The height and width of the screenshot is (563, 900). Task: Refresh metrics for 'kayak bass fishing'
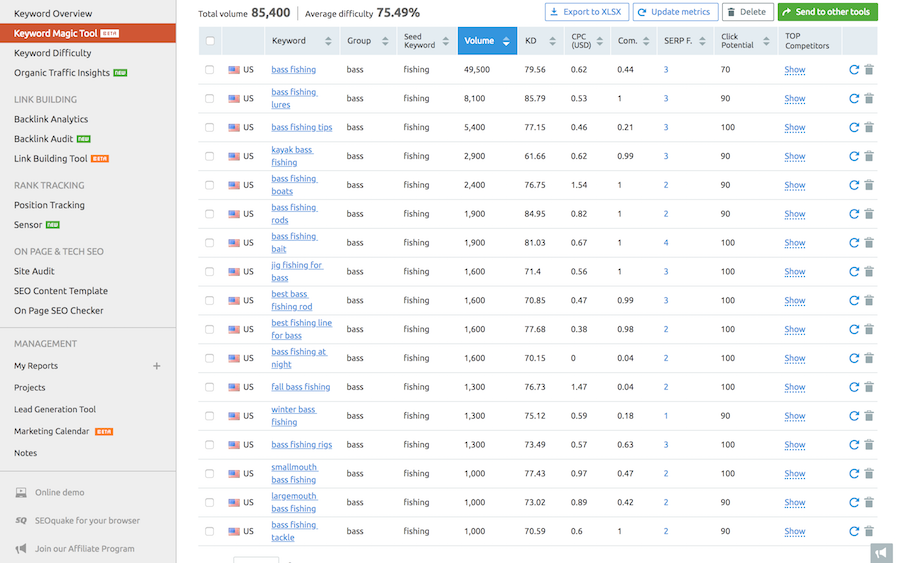click(854, 156)
